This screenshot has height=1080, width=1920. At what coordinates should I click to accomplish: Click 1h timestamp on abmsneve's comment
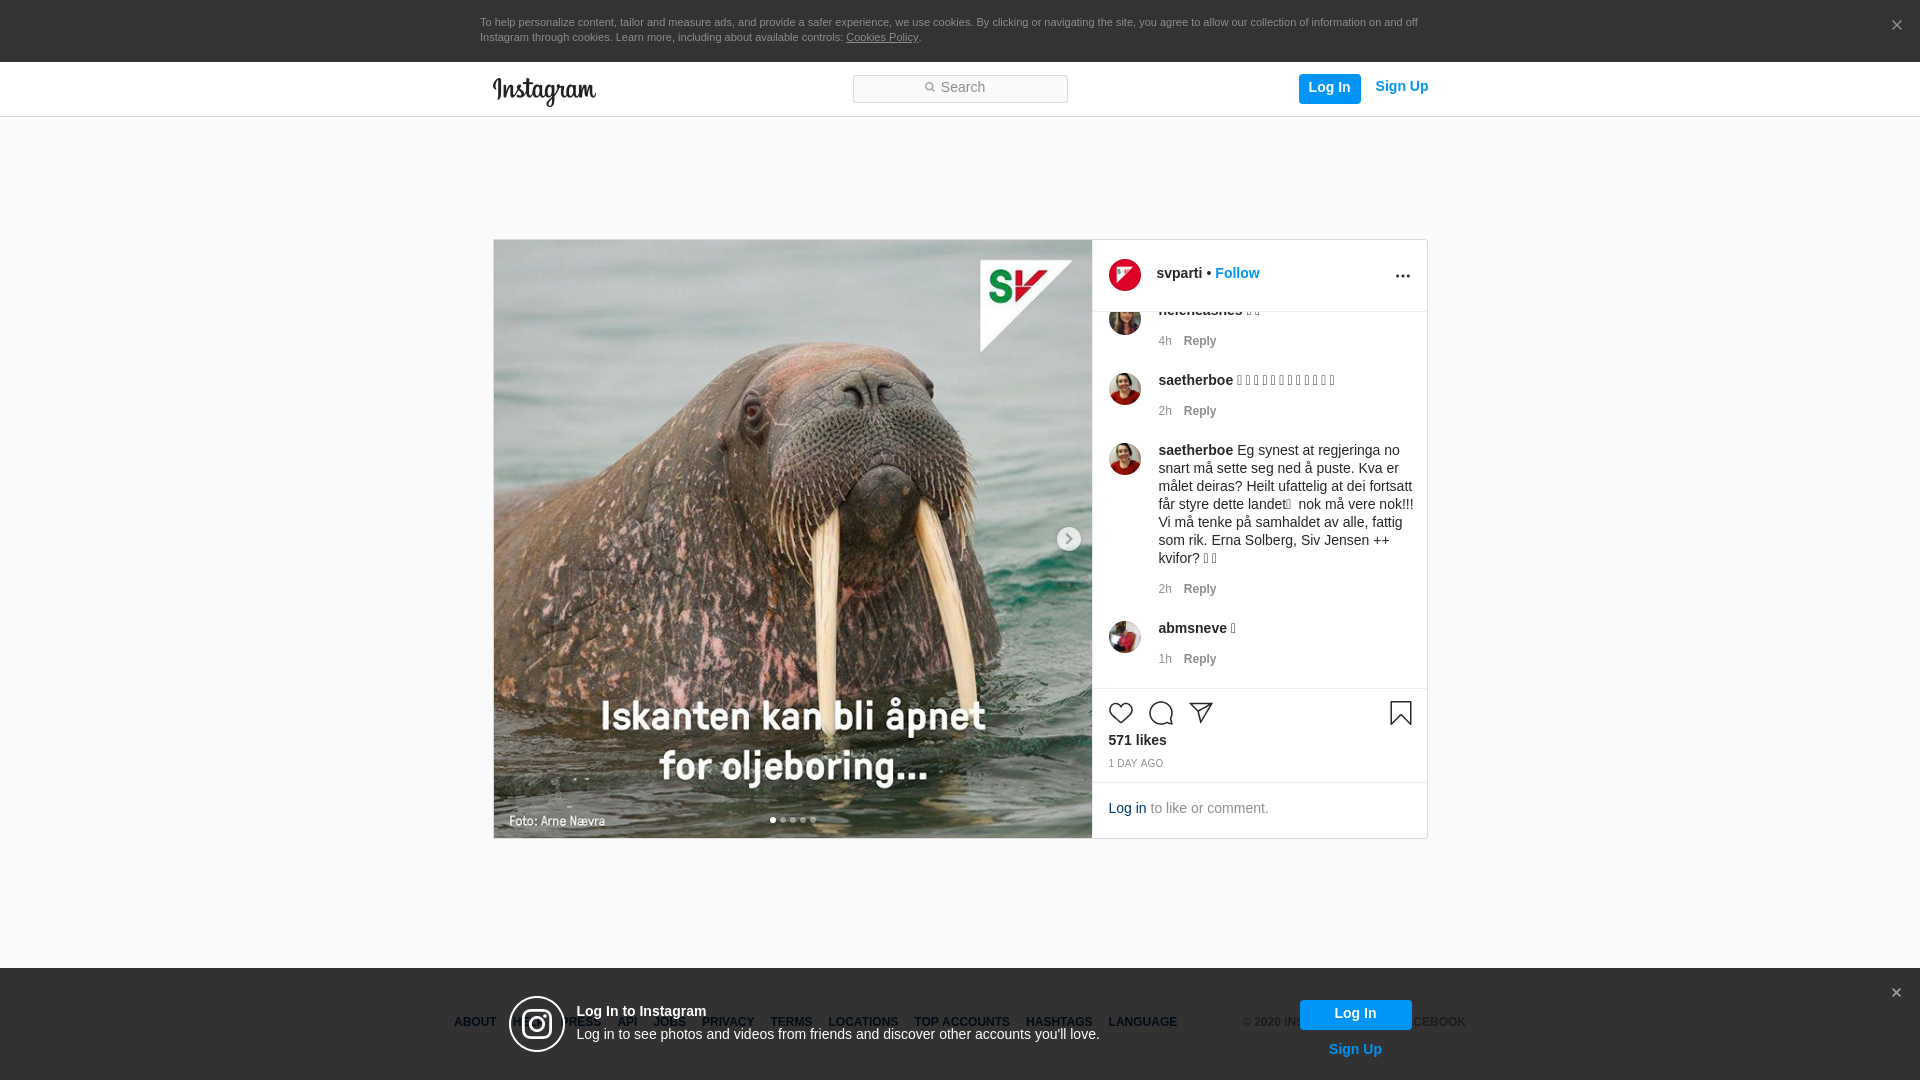pos(1165,659)
